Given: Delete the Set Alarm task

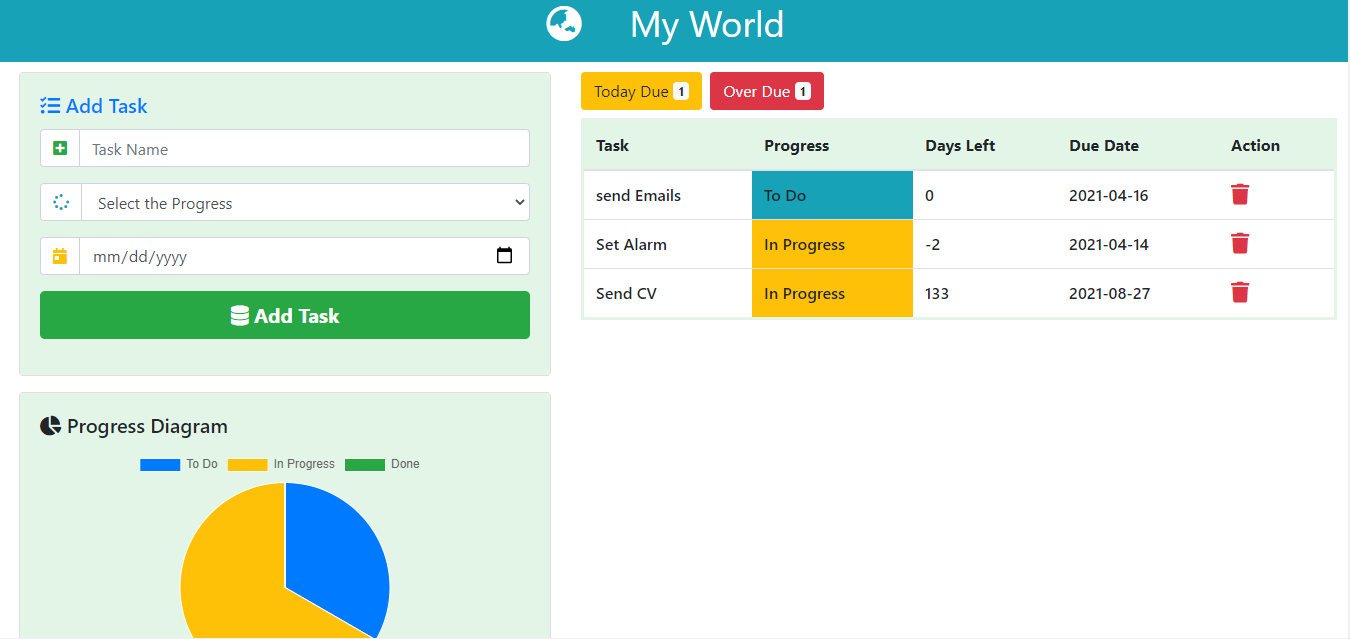Looking at the screenshot, I should pyautogui.click(x=1240, y=243).
